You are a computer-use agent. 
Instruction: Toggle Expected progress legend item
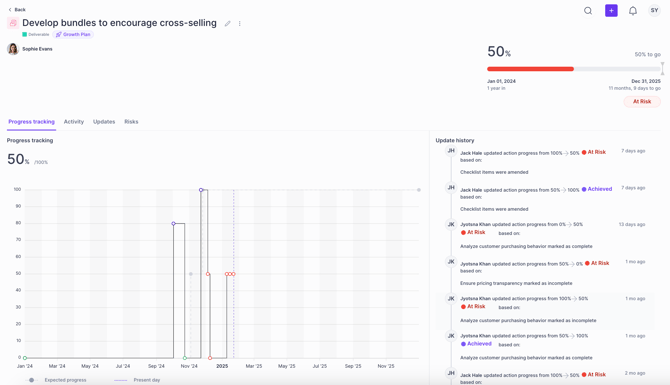(56, 380)
